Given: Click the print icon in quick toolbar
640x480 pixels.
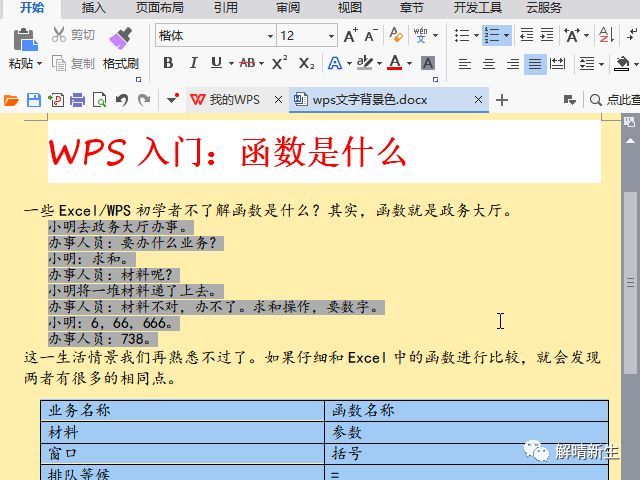Looking at the screenshot, I should coord(78,100).
